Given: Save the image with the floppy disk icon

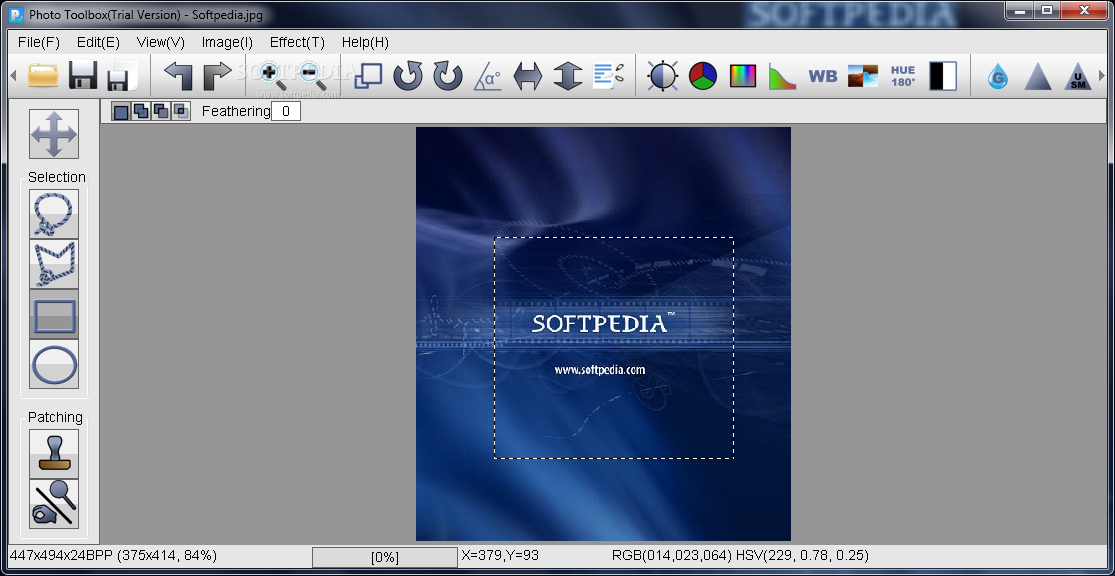Looking at the screenshot, I should (x=83, y=75).
